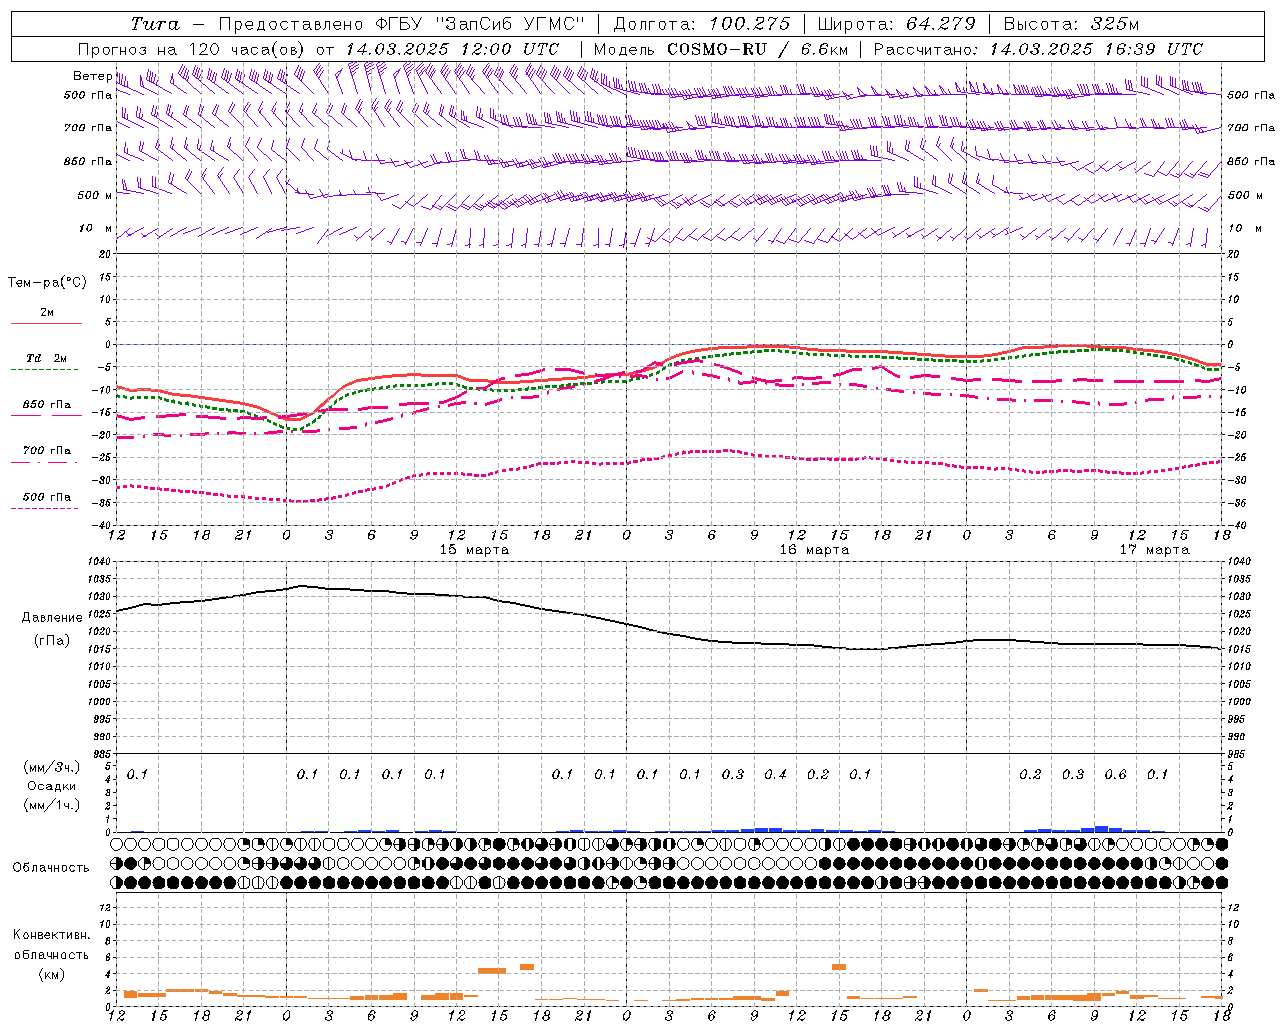The height and width of the screenshot is (1024, 1280).
Task: Click the "16 марта" date label
Action: click(x=814, y=550)
